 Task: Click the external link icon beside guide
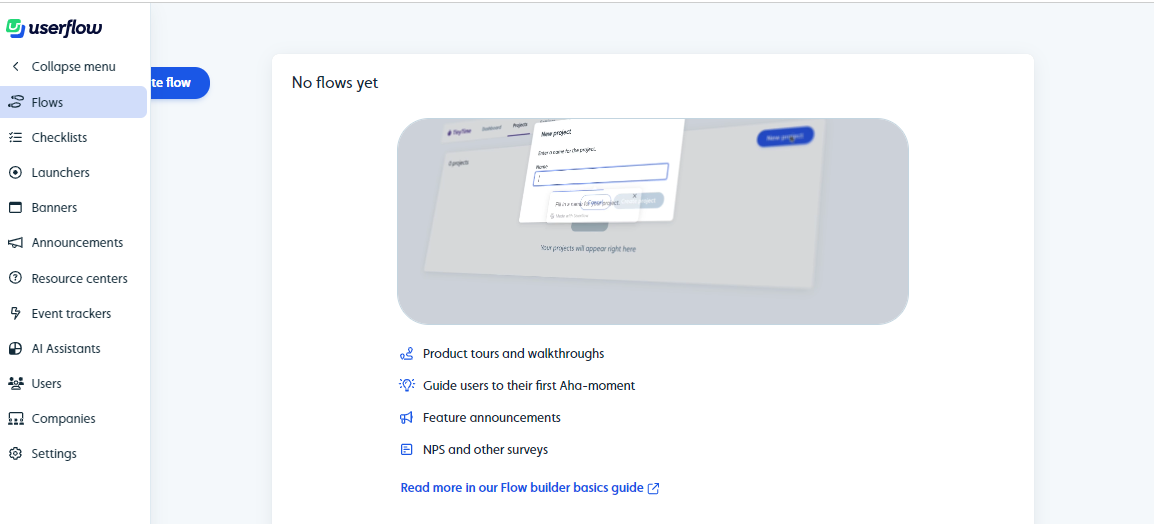tap(653, 488)
